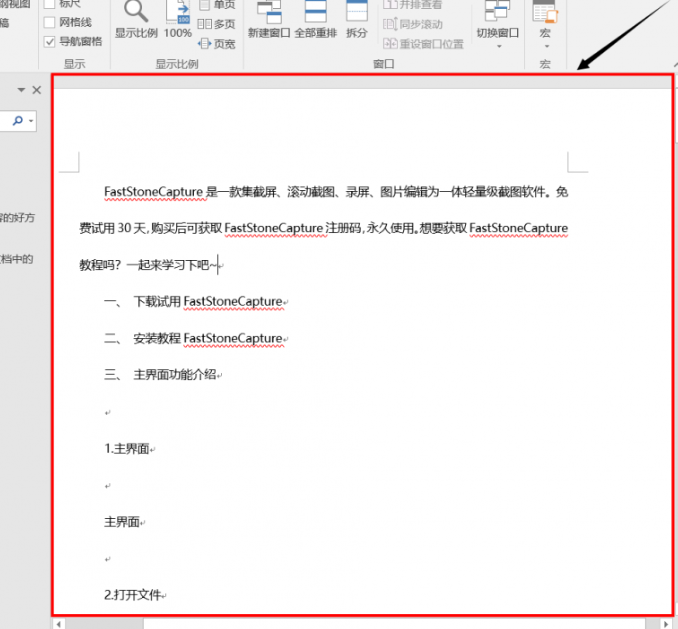The image size is (678, 629).
Task: Split the window with 拆分
Action: (357, 19)
